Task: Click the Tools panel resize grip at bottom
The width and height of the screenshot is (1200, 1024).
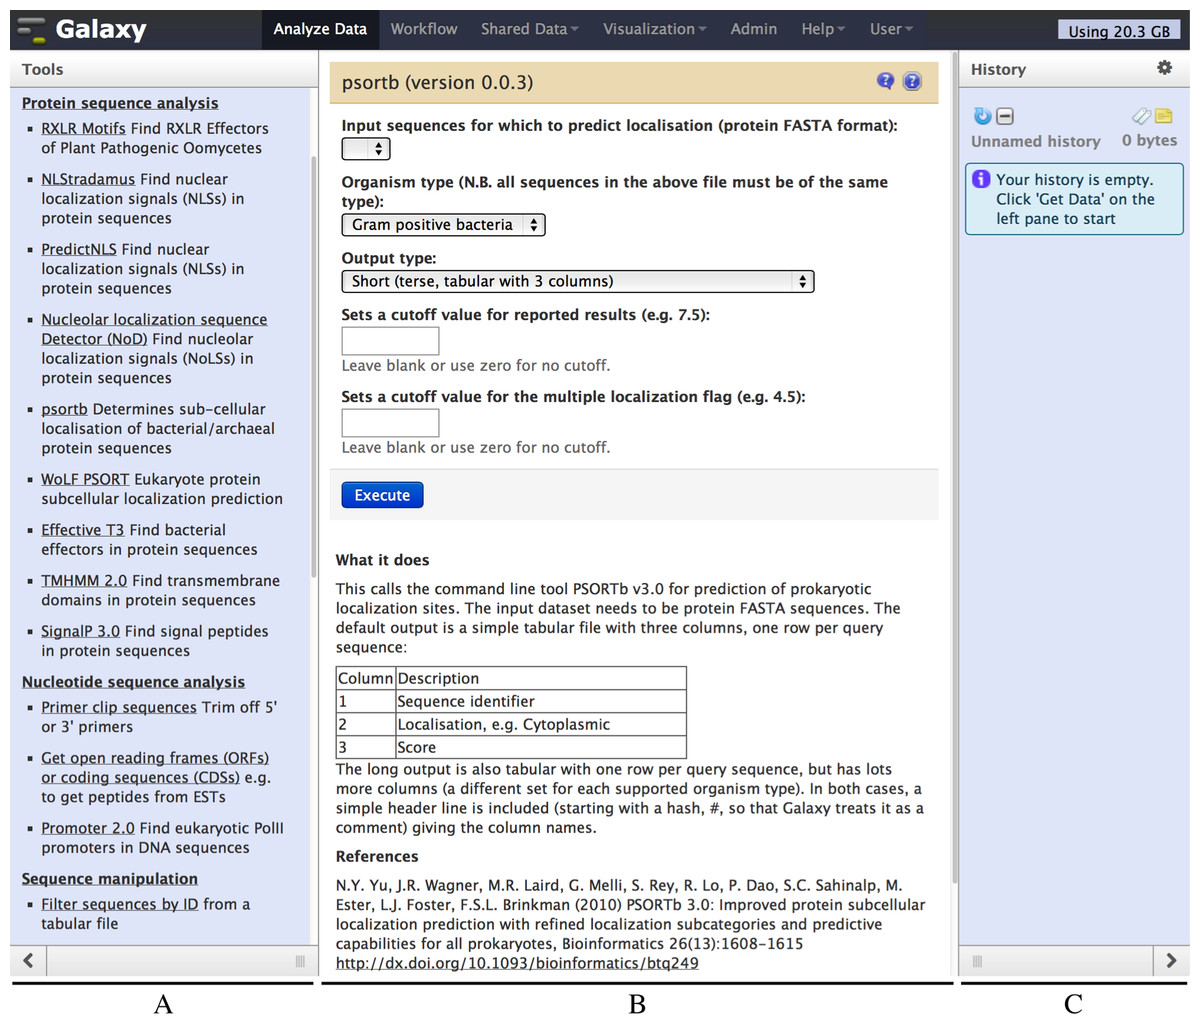Action: coord(300,961)
